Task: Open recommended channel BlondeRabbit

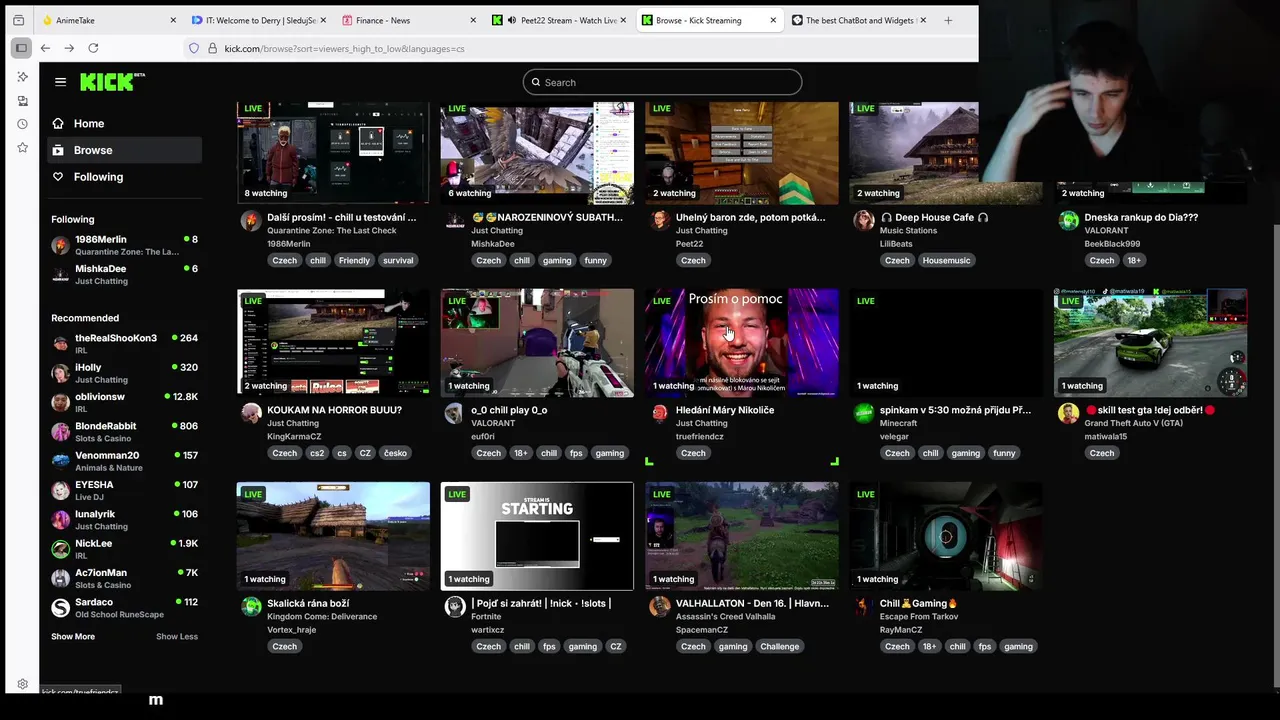Action: click(x=124, y=432)
